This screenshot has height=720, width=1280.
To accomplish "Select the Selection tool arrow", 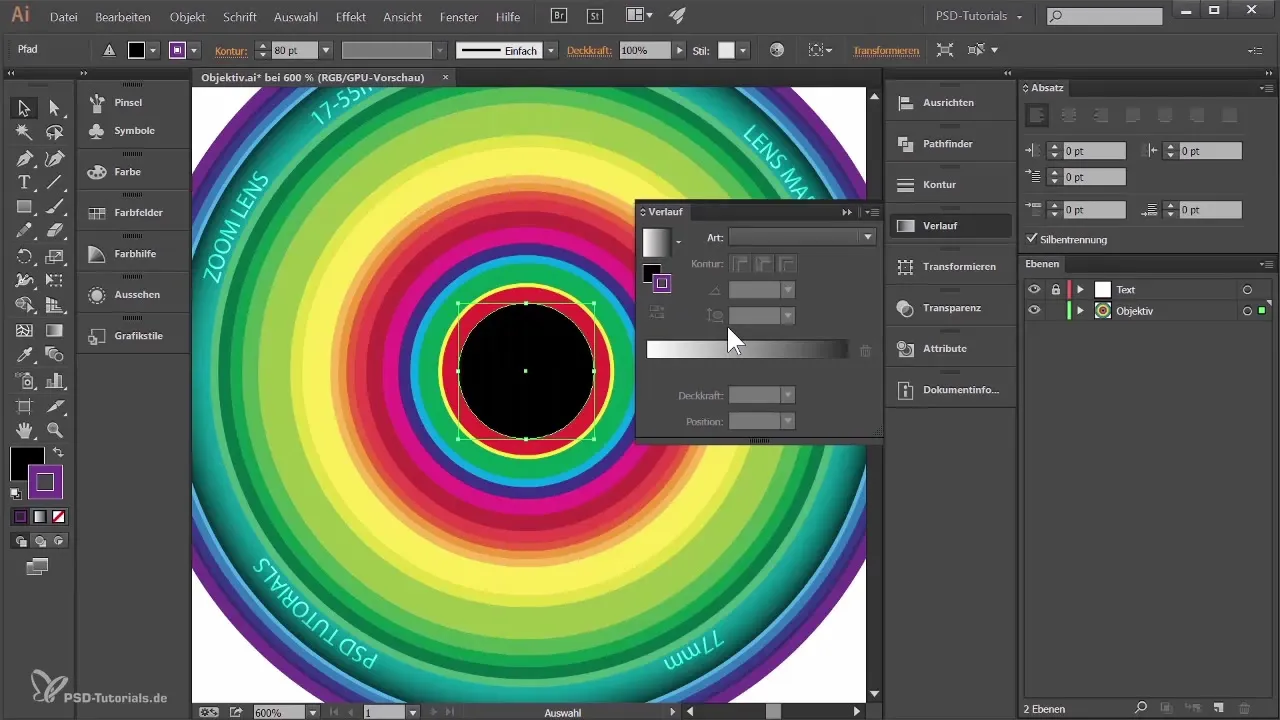I will [x=24, y=108].
